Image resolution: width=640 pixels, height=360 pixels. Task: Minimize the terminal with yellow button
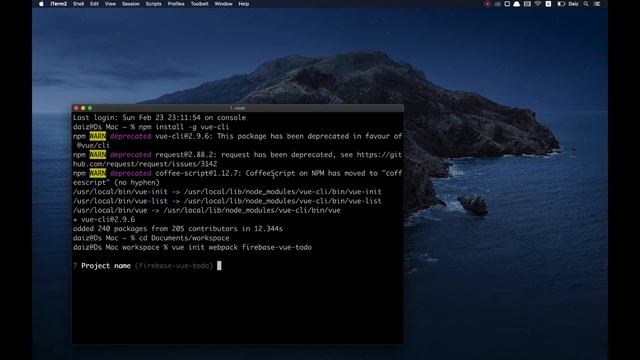point(83,108)
